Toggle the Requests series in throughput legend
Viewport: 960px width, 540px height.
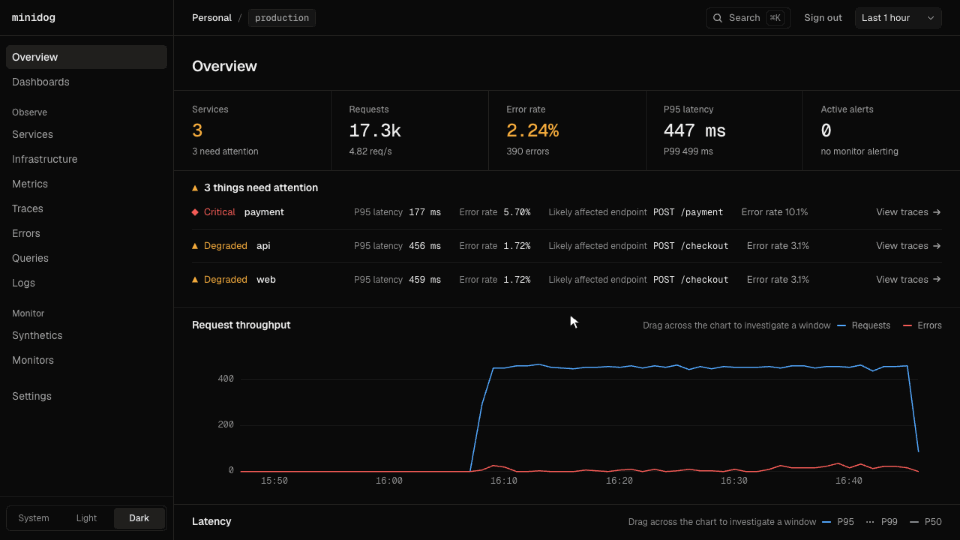[864, 325]
